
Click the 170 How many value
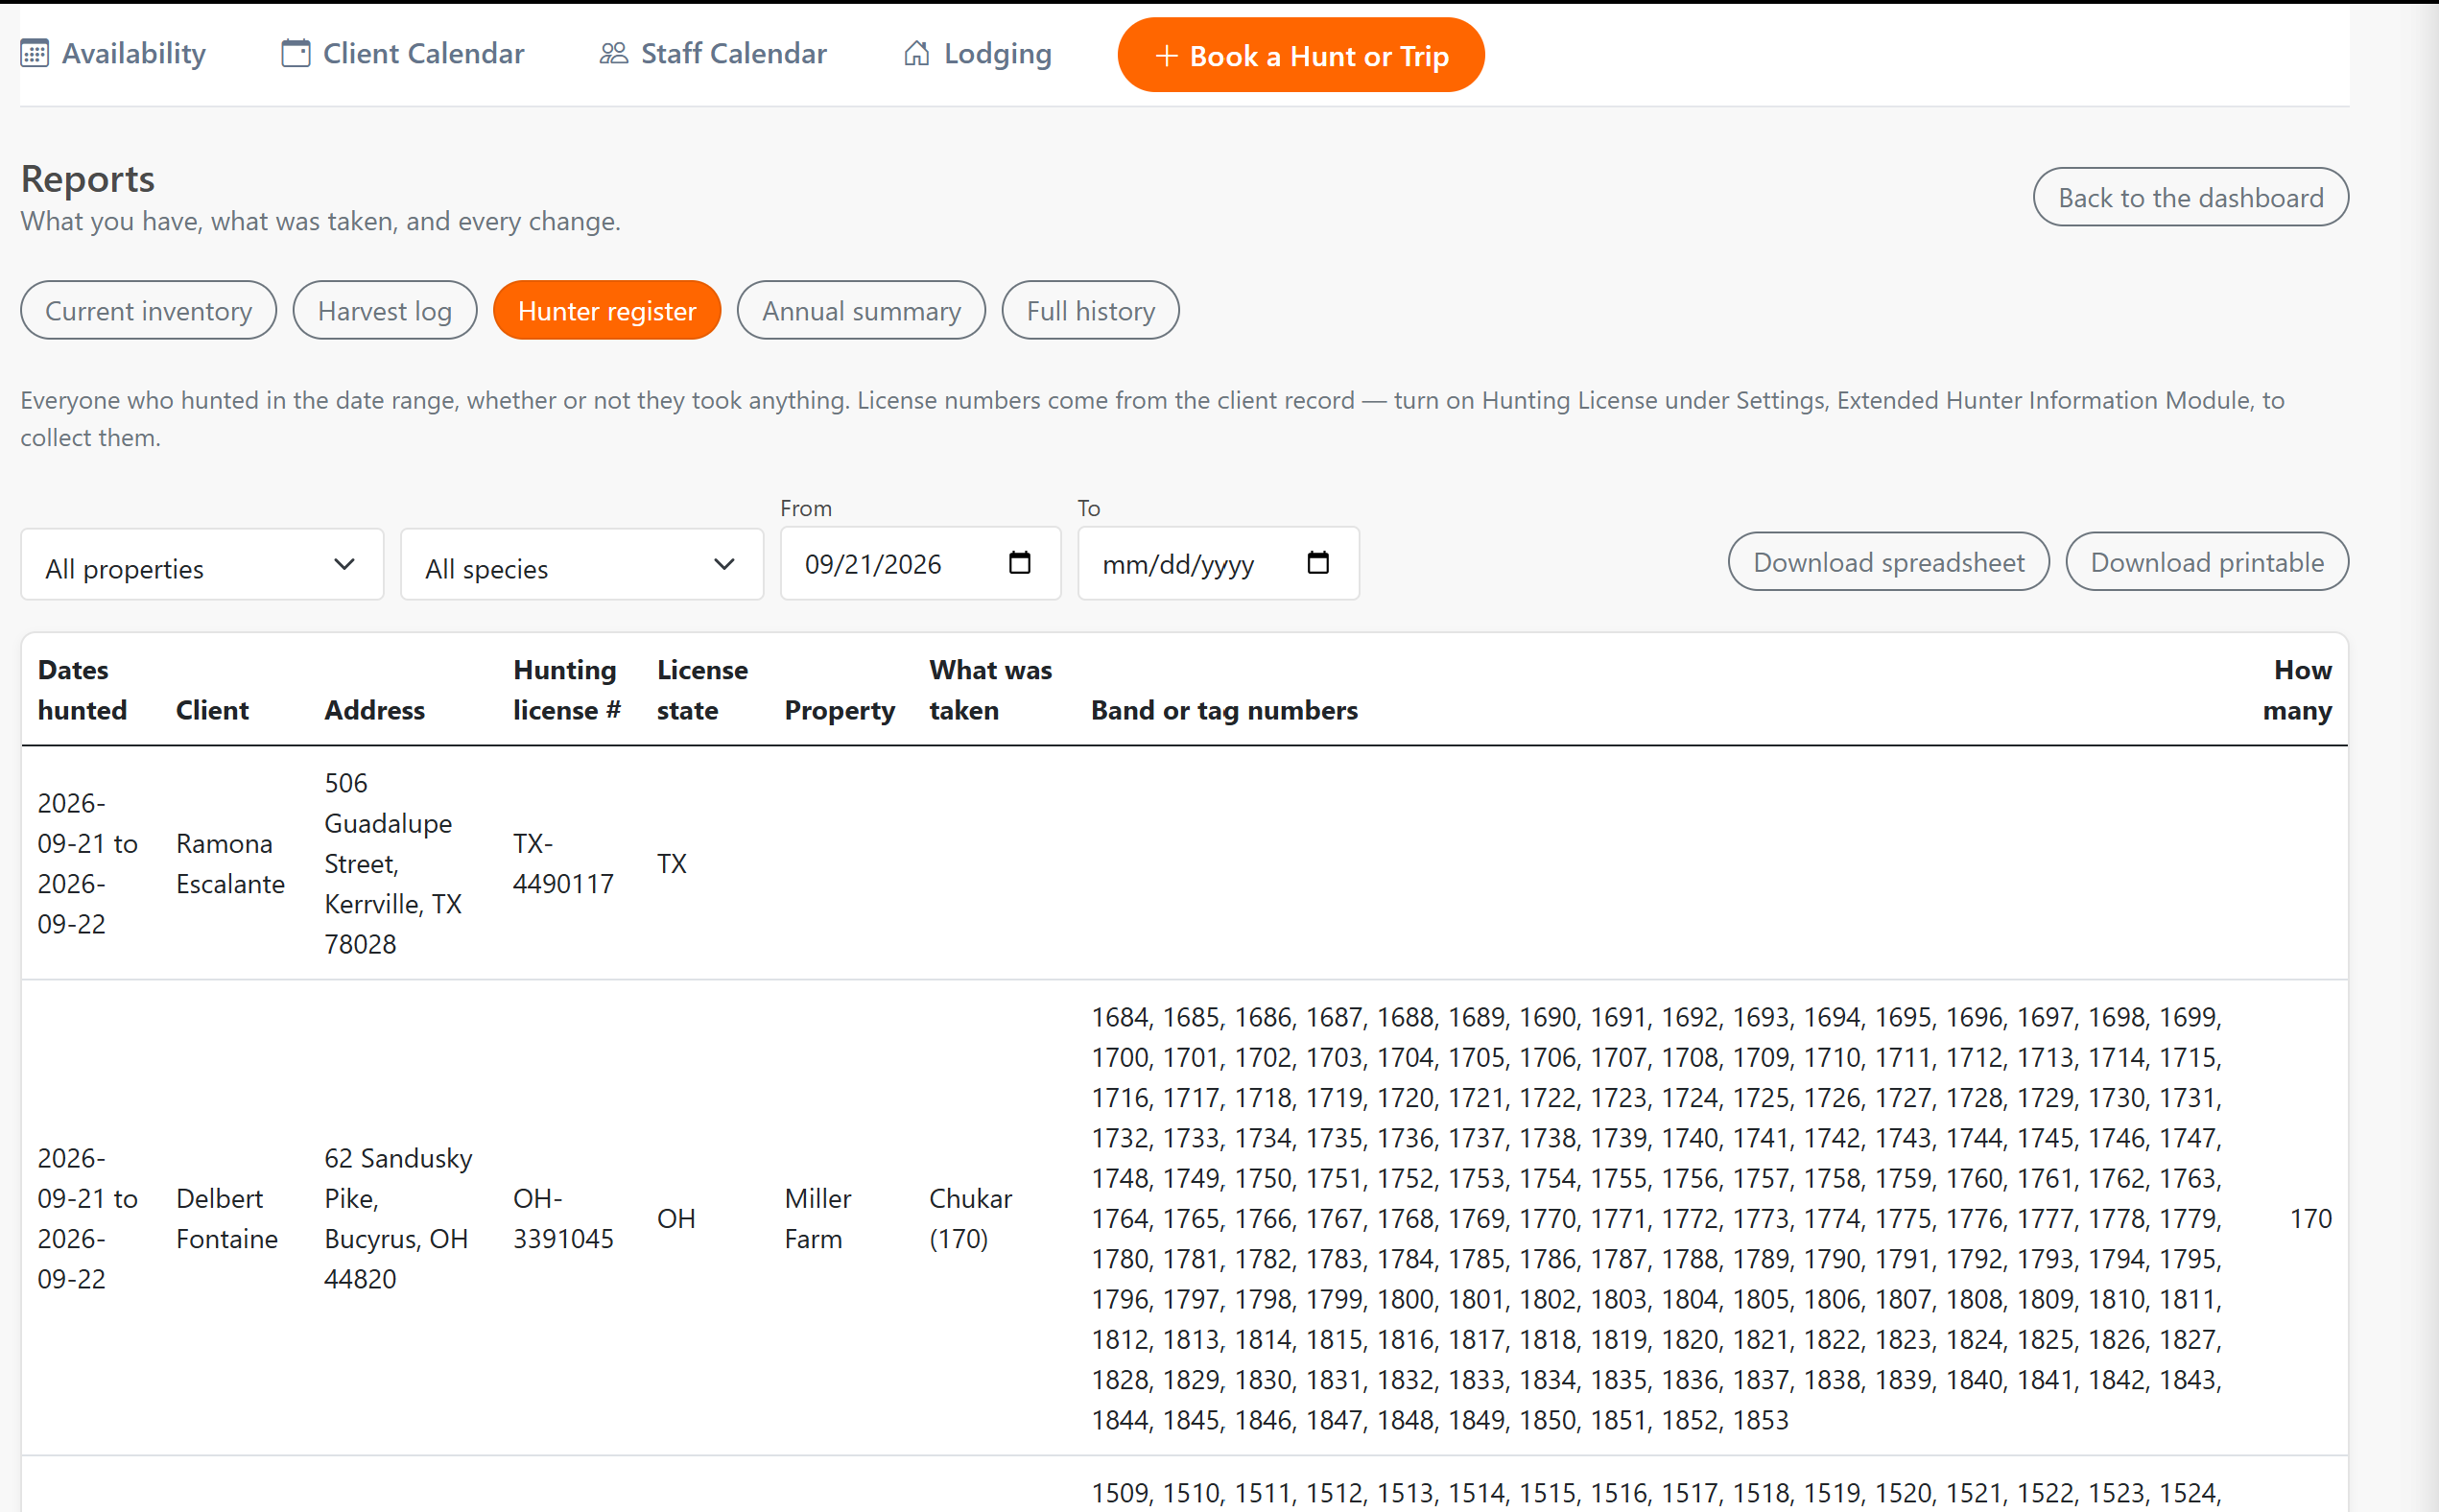(2311, 1219)
